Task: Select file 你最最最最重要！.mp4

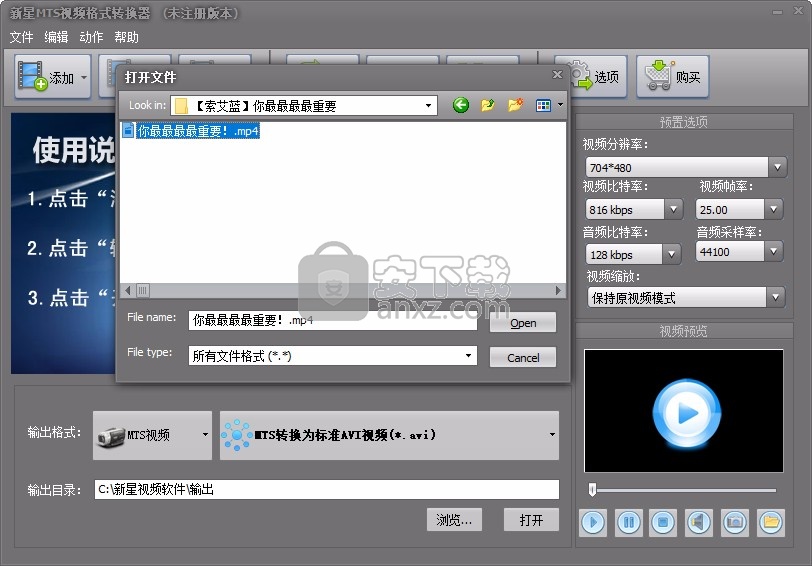Action: 191,130
